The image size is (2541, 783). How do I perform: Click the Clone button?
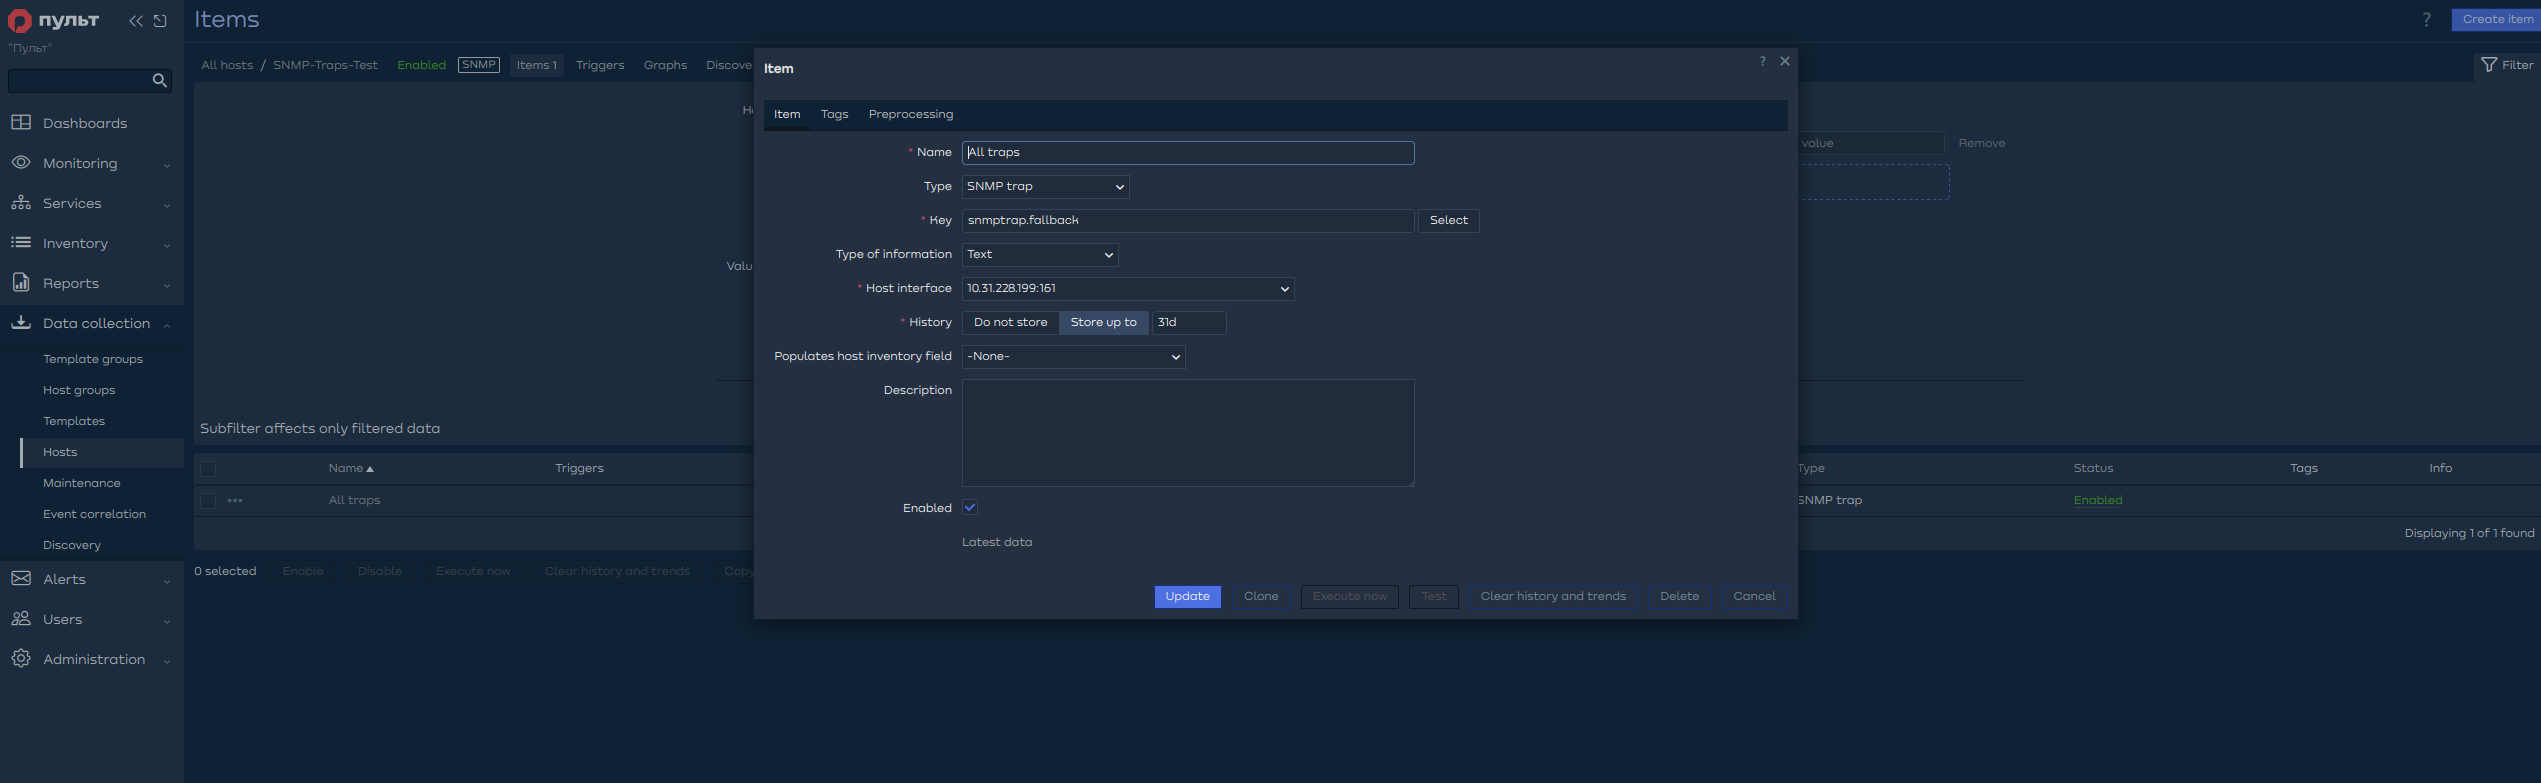(x=1261, y=596)
